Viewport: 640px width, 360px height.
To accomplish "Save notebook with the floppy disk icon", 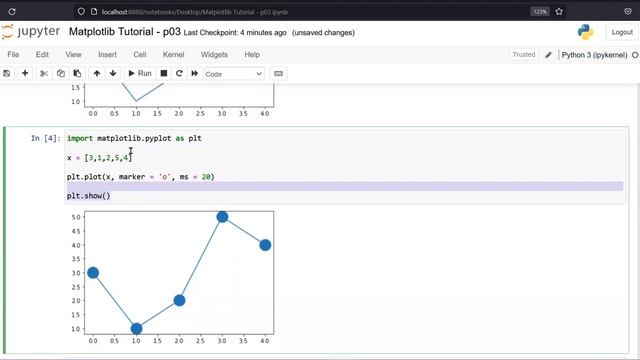I will (x=7, y=73).
